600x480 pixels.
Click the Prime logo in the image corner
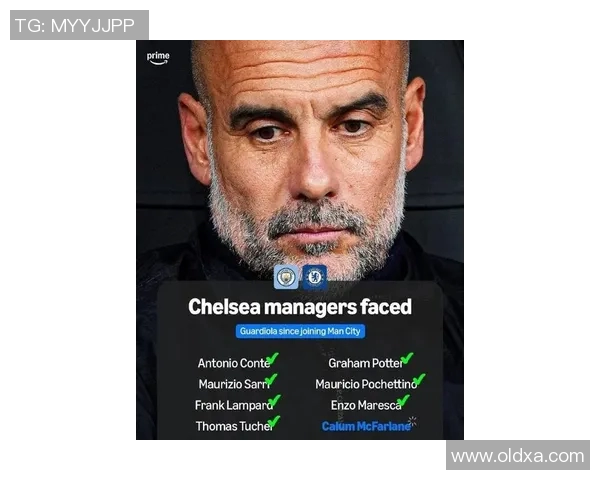[x=158, y=58]
